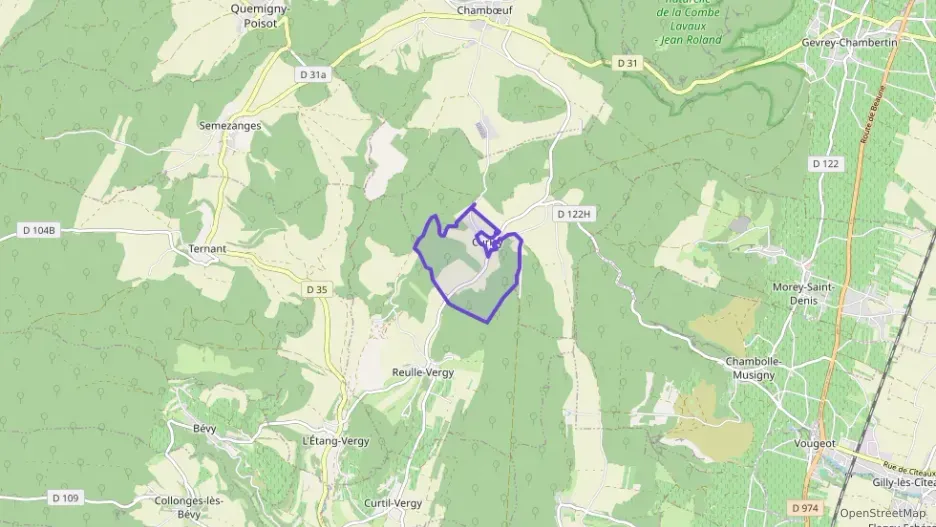
Task: Click the D 109 road badge
Action: pos(65,498)
